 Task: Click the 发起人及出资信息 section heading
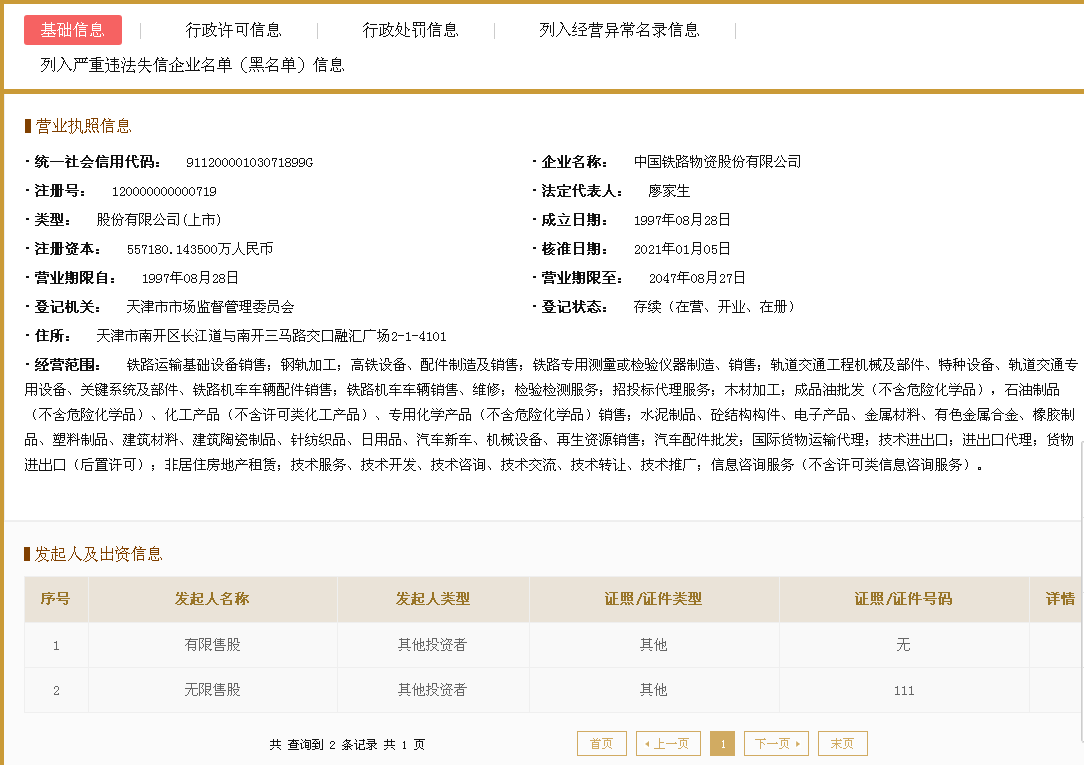click(x=98, y=554)
